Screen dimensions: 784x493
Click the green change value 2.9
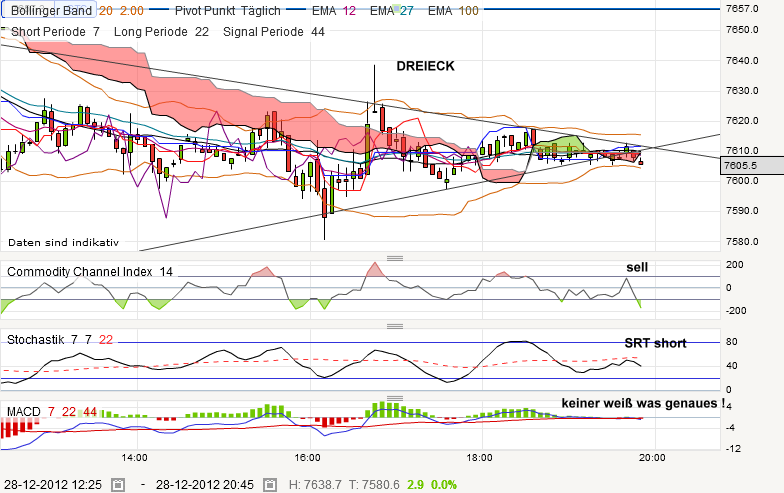(415, 484)
